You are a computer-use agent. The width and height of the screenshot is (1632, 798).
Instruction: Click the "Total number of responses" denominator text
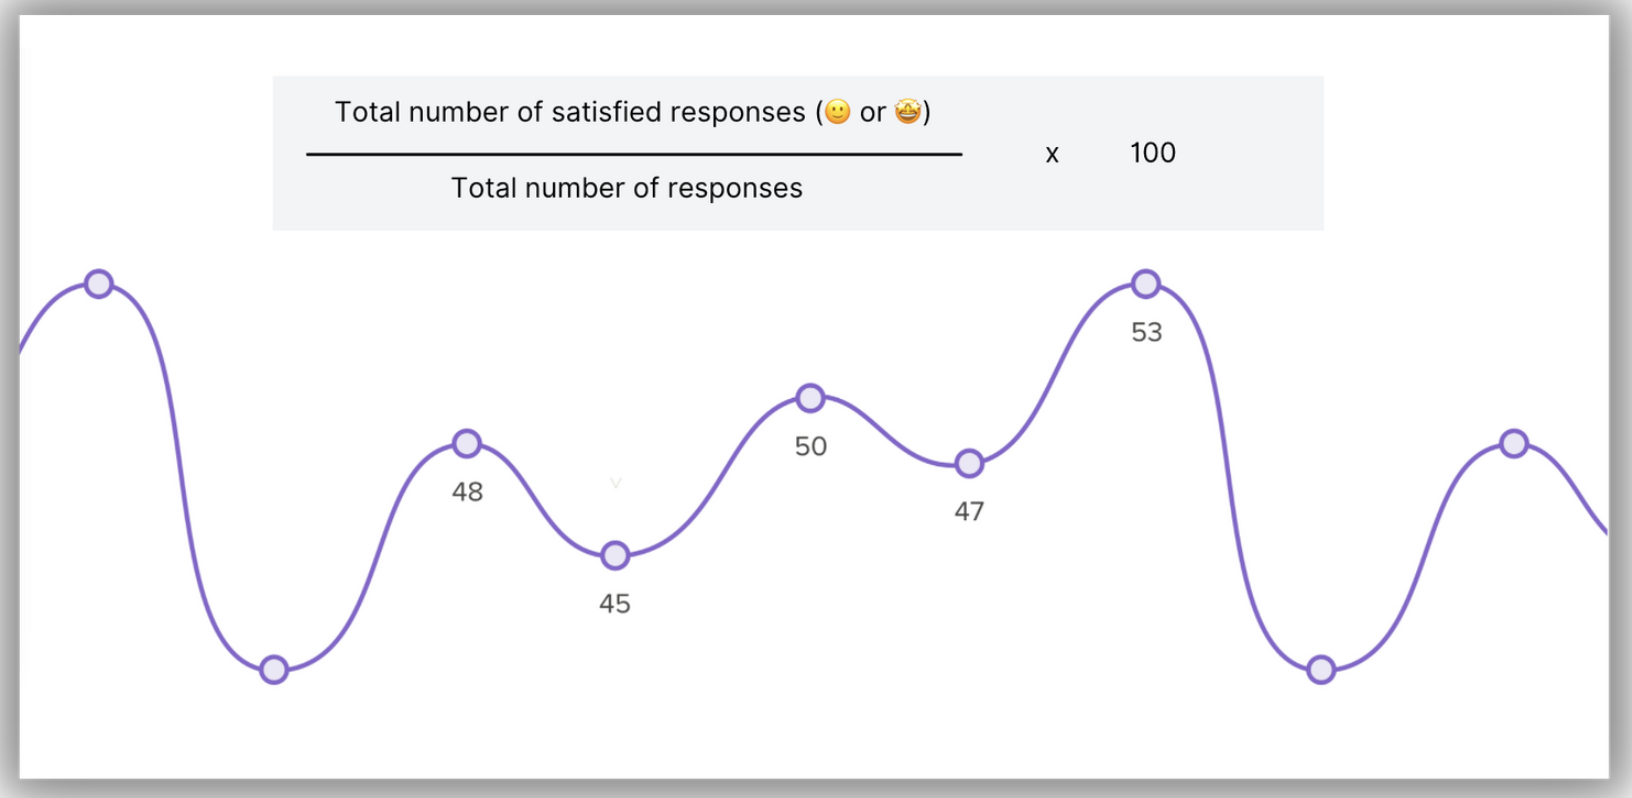(x=627, y=188)
